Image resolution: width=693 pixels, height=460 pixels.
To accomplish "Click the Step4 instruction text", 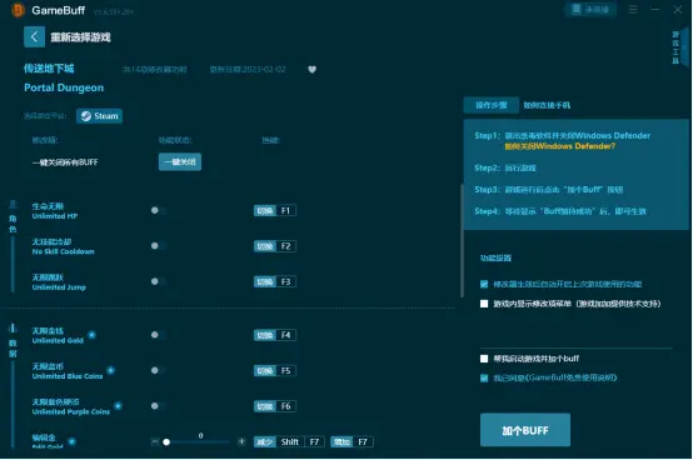I will tap(560, 211).
